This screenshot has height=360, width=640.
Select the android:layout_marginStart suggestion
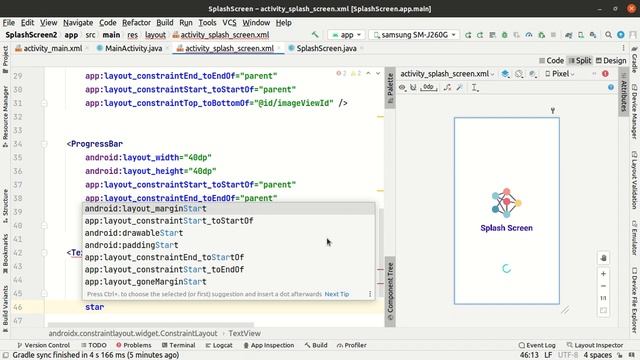[x=229, y=209]
